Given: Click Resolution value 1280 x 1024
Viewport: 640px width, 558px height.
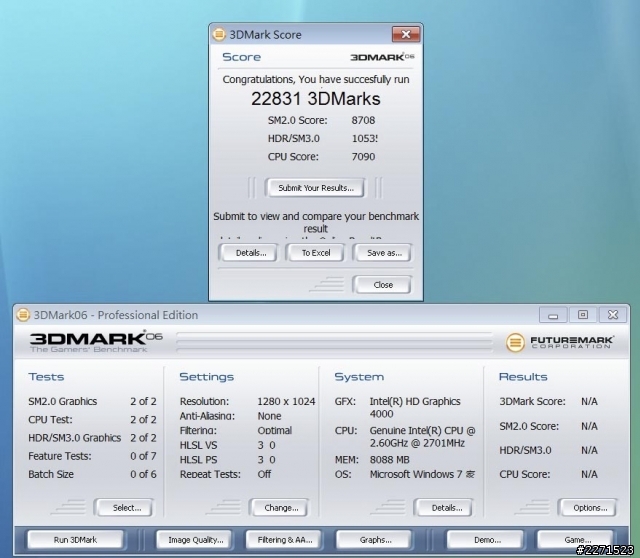Looking at the screenshot, I should (x=286, y=401).
